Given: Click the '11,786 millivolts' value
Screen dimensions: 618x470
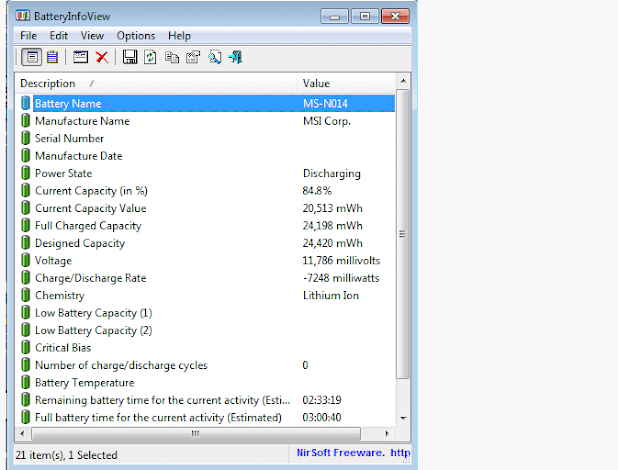Looking at the screenshot, I should click(341, 260).
